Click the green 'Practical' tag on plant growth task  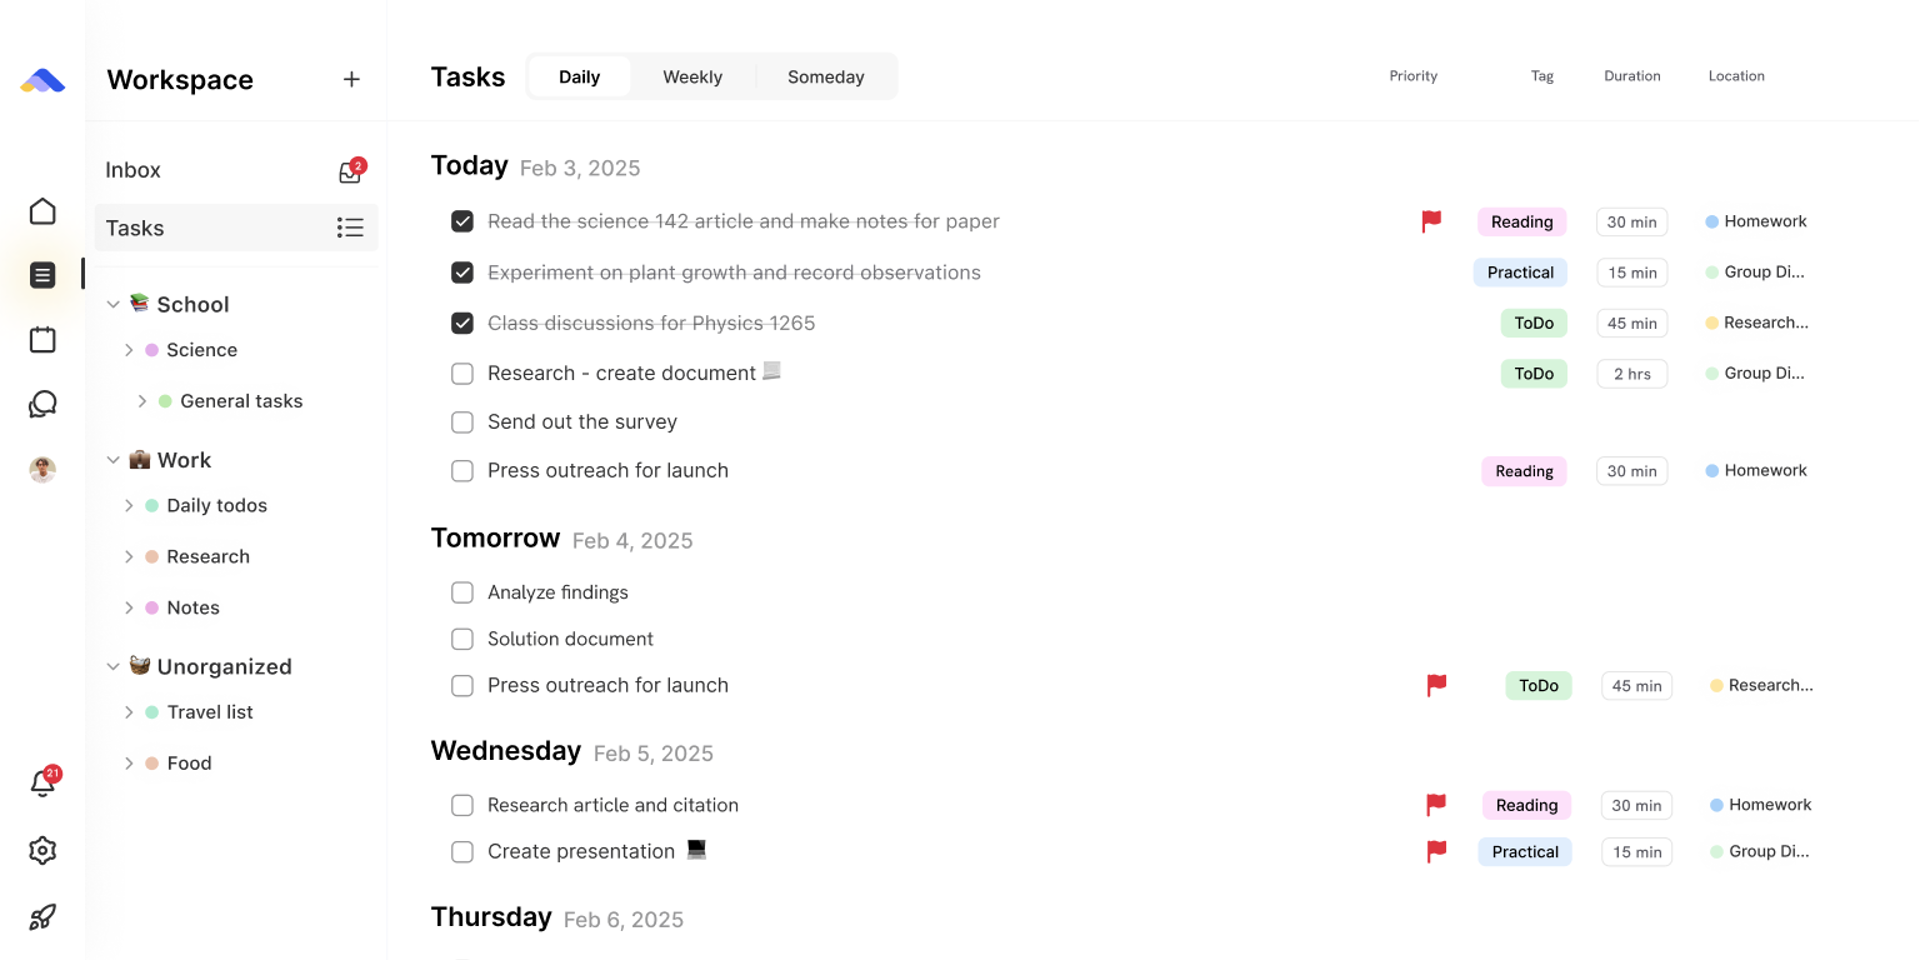(x=1520, y=272)
